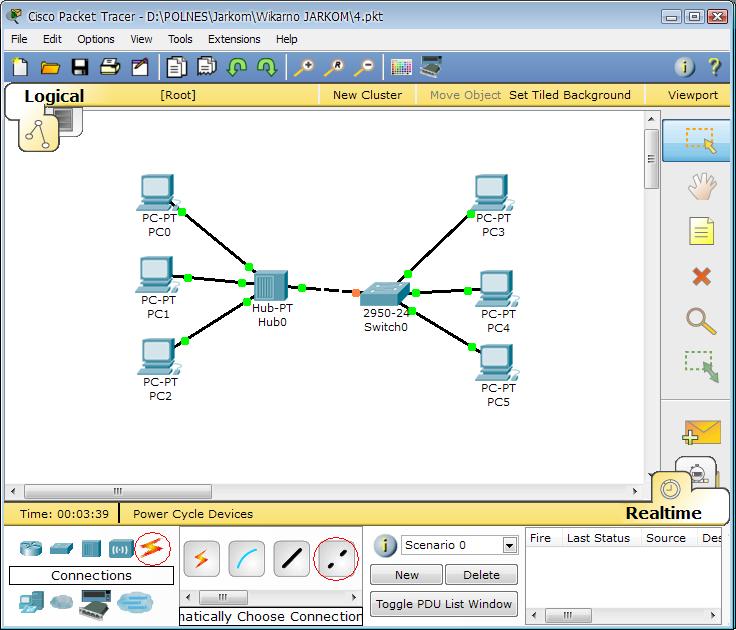Zoom out with magnifier minus icon
736x630 pixels.
[x=364, y=67]
